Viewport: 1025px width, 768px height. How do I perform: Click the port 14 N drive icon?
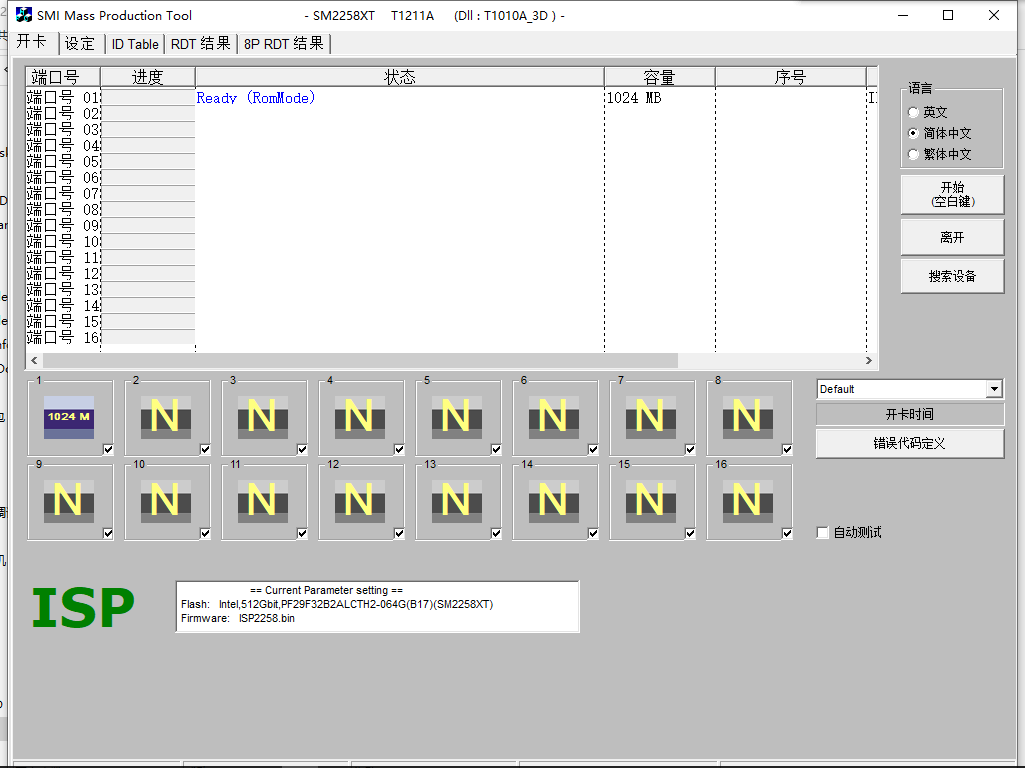[554, 501]
